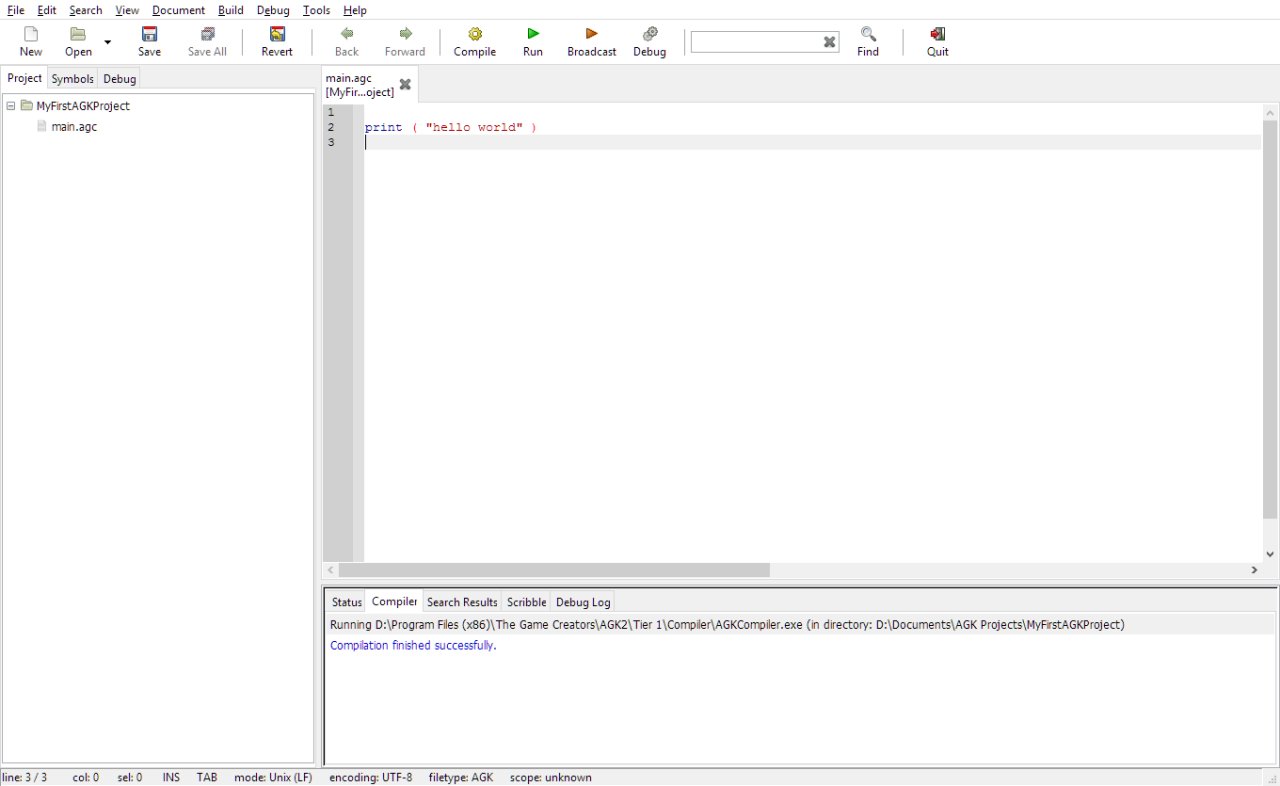Open the Help menu
This screenshot has height=786, width=1280.
(x=355, y=10)
